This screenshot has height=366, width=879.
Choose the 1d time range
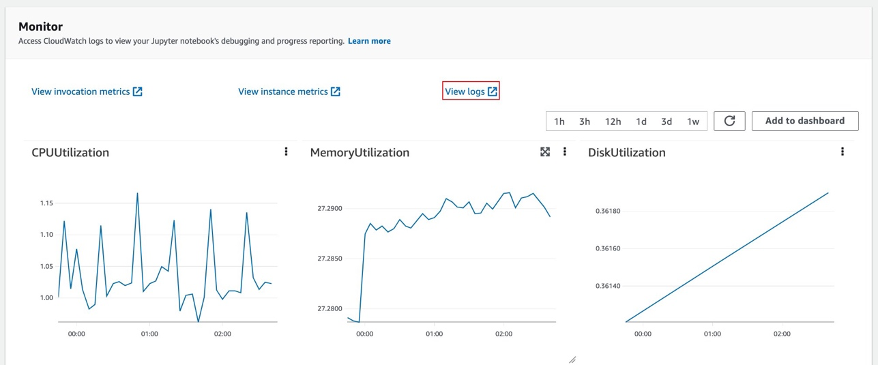point(641,121)
